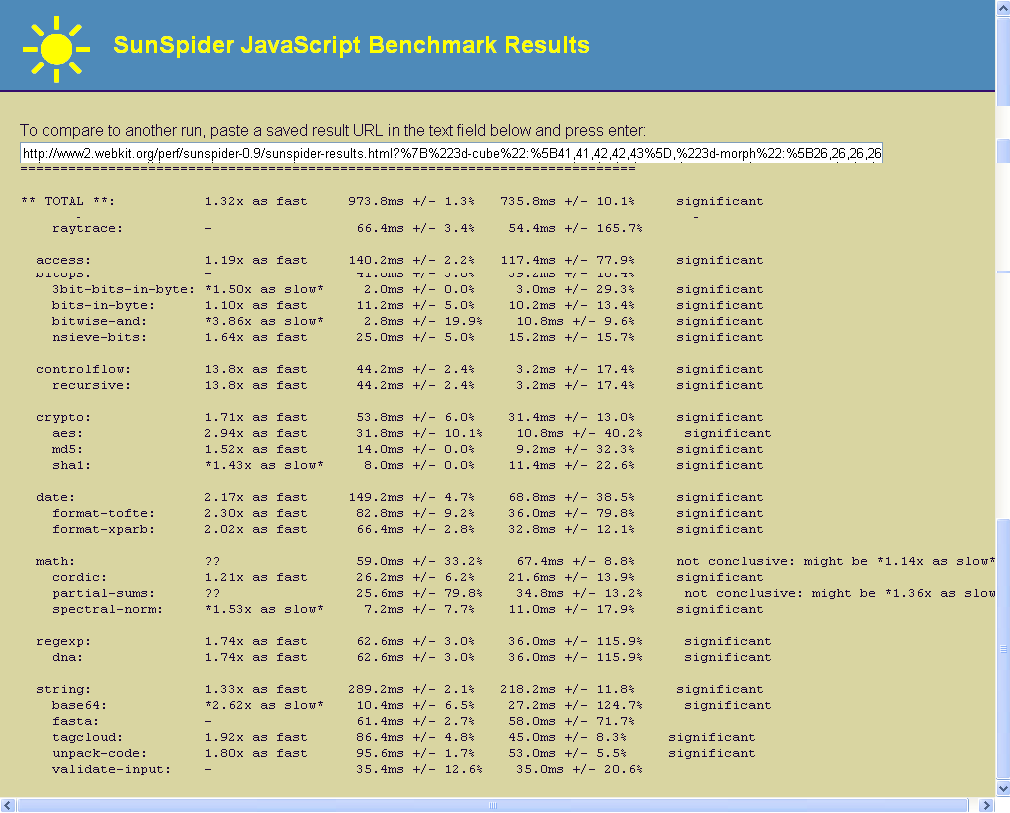Image resolution: width=1010 pixels, height=813 pixels.
Task: Click the 'validate-input:' row label
Action: [111, 770]
